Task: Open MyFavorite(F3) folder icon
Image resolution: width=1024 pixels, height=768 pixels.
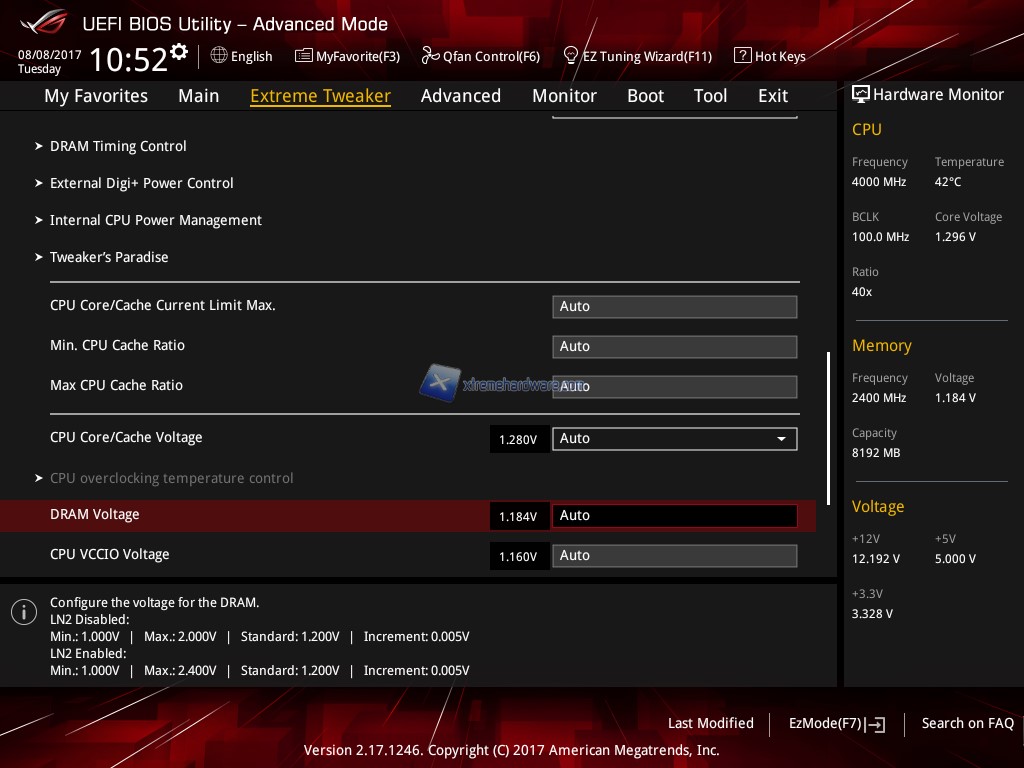Action: coord(303,56)
